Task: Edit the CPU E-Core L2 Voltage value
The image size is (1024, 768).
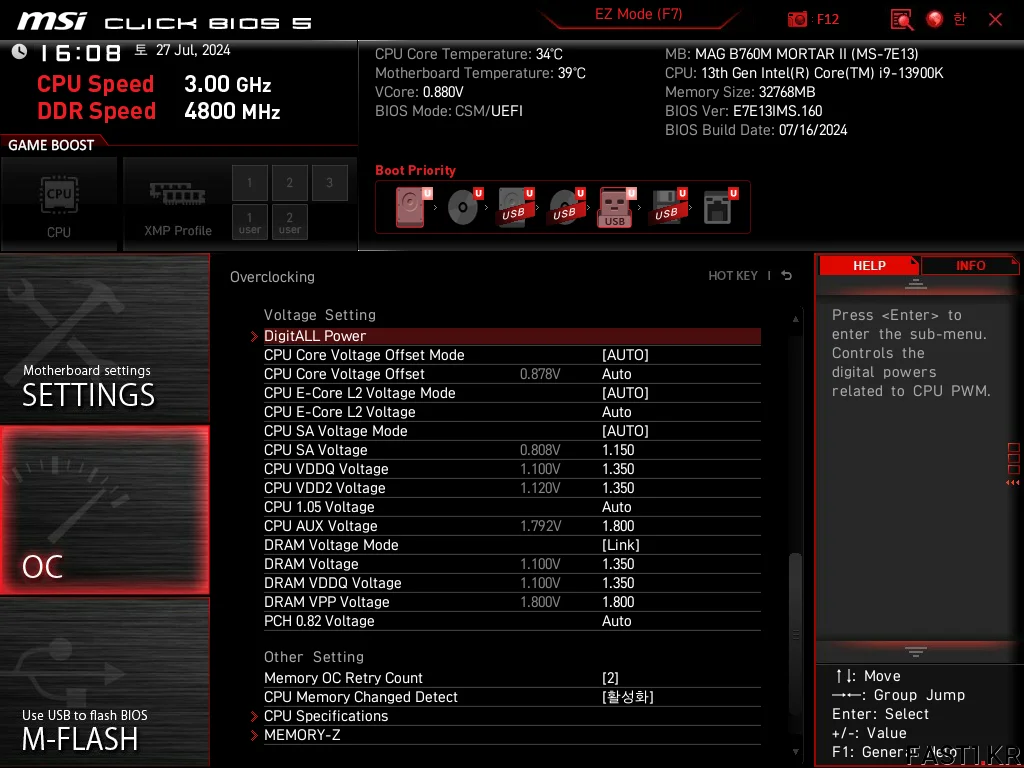Action: (x=616, y=411)
